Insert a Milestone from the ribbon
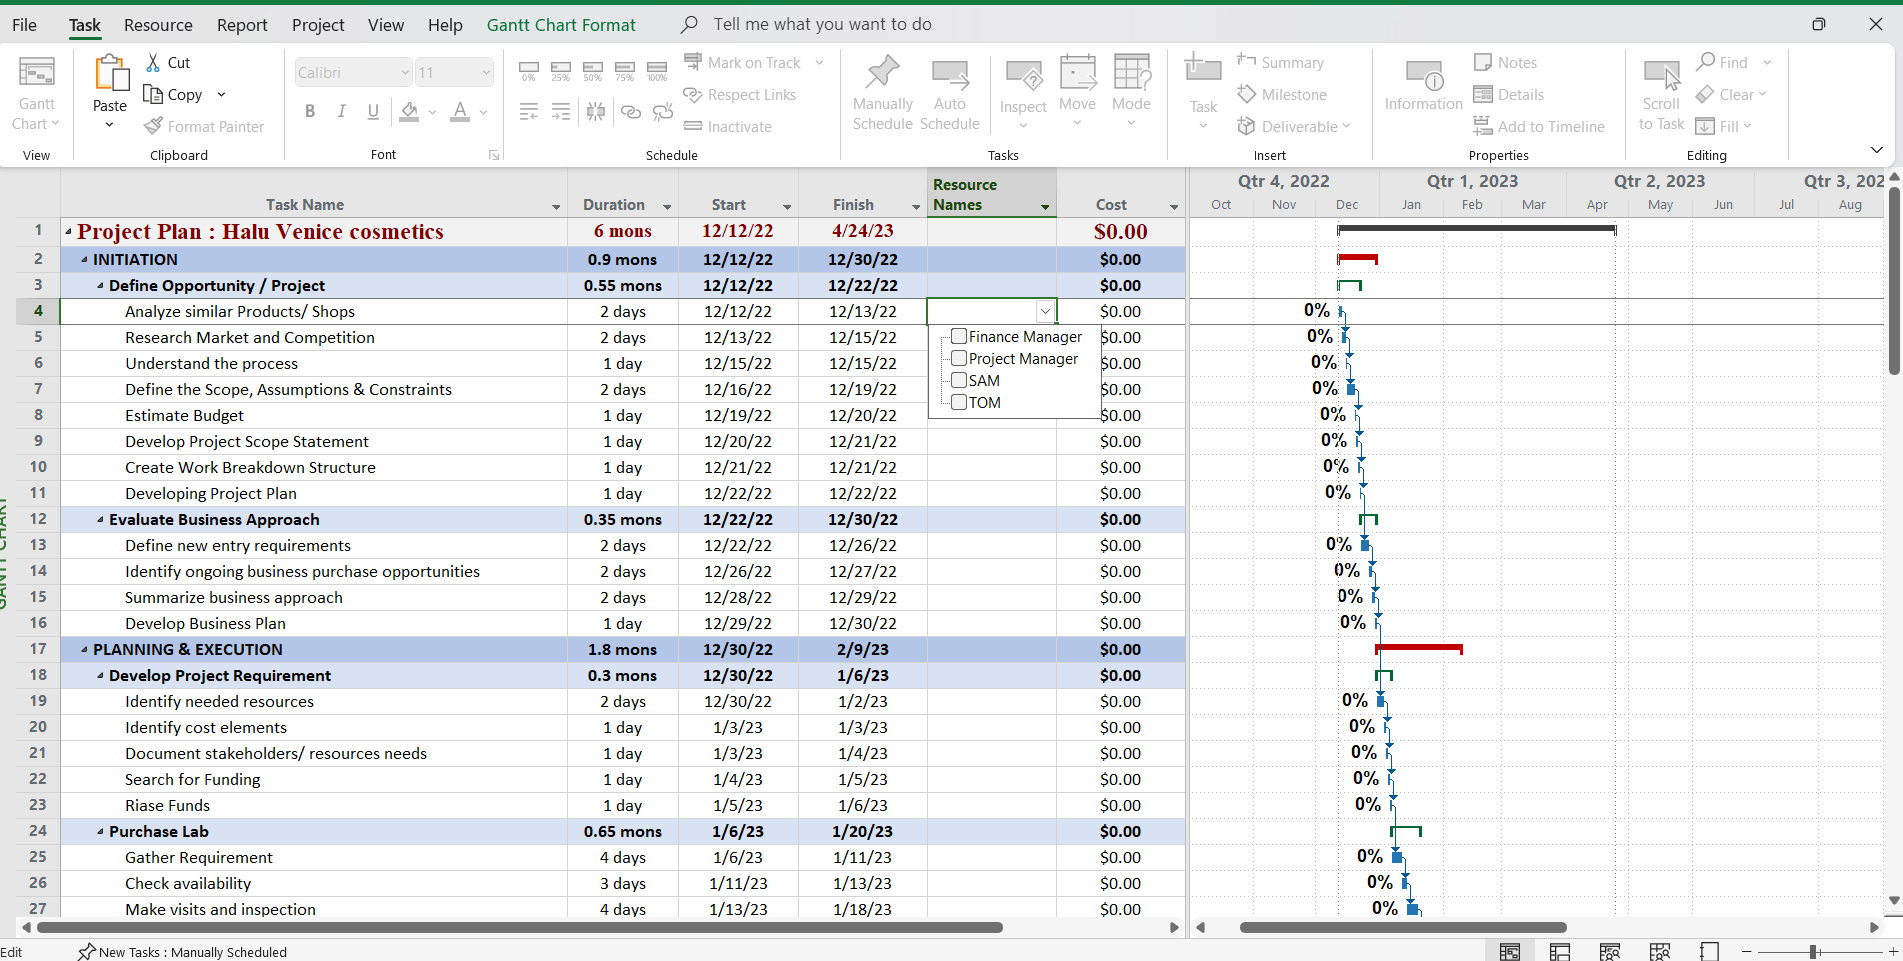 point(1282,95)
